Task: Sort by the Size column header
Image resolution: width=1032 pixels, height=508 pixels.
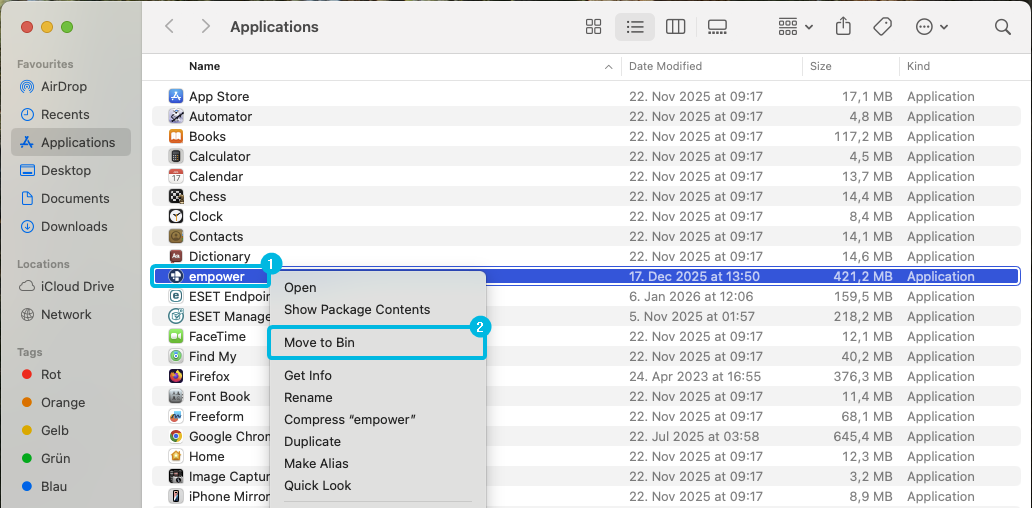Action: (x=820, y=66)
